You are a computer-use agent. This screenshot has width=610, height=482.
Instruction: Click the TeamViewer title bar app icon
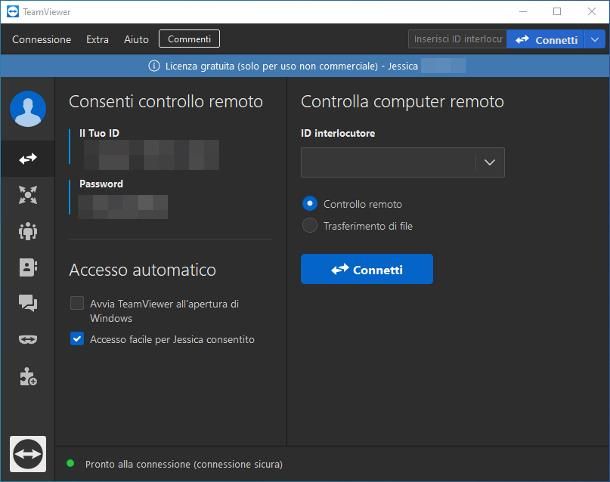pos(13,12)
